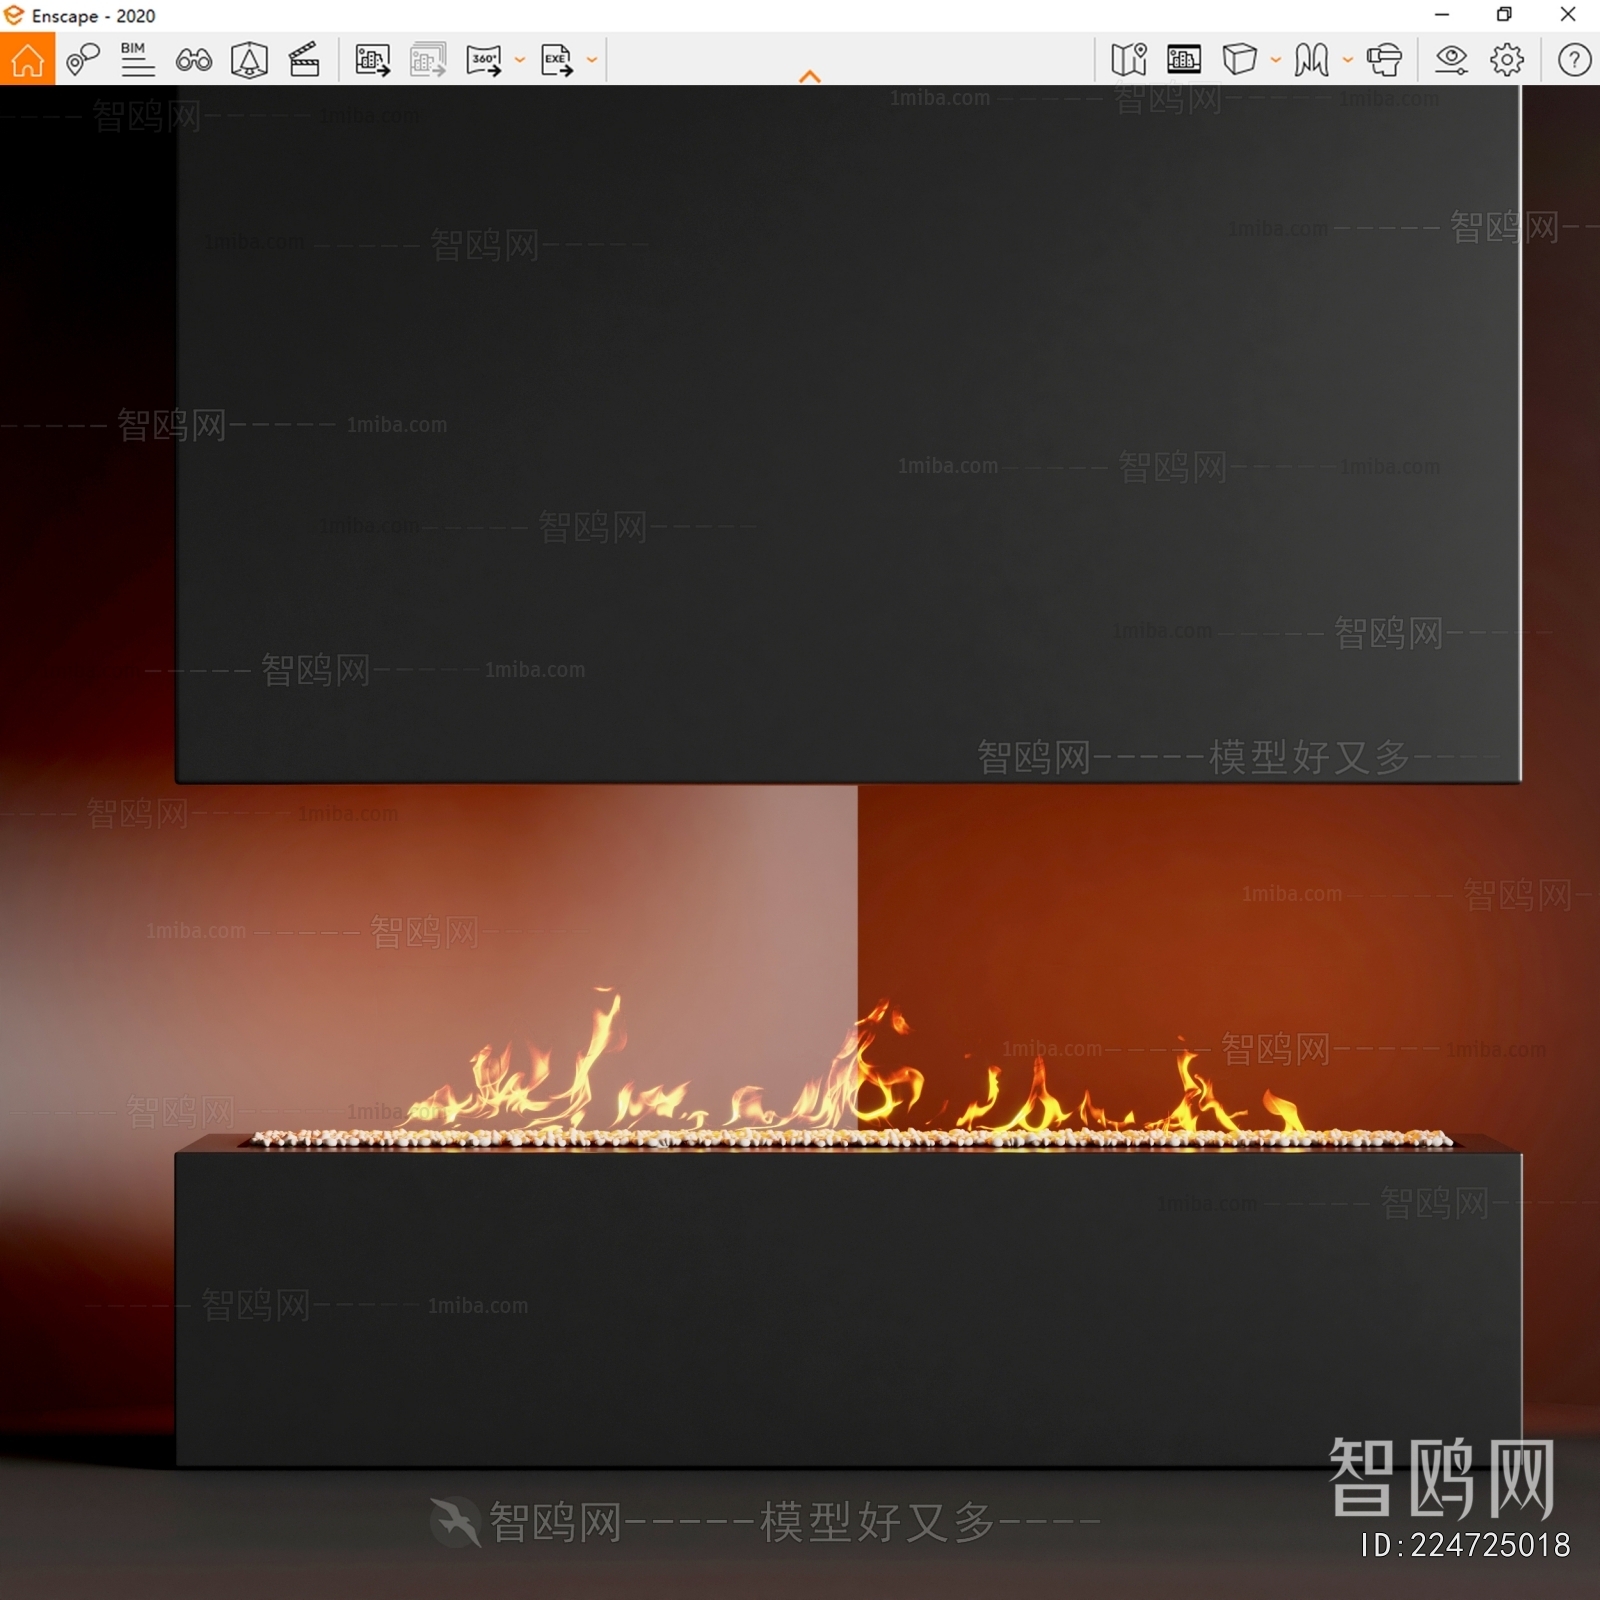Toggle Safe Frame perspective icon
This screenshot has width=1600, height=1600.
tap(249, 60)
